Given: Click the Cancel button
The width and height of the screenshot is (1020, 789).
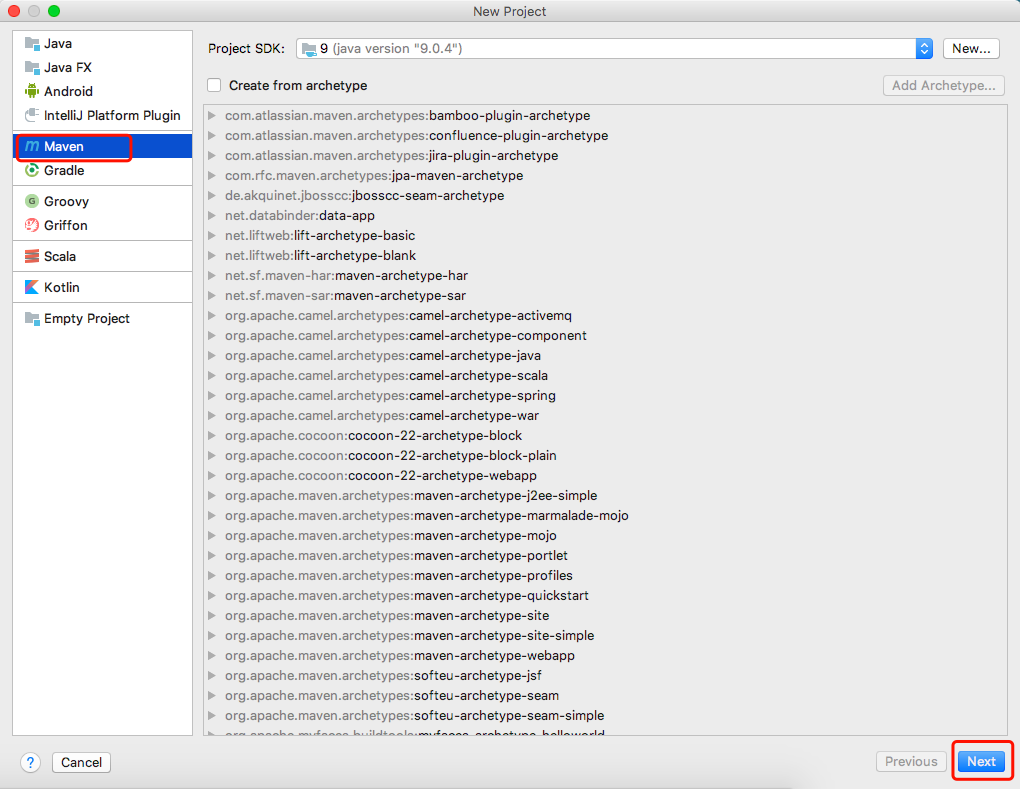Looking at the screenshot, I should click(81, 762).
